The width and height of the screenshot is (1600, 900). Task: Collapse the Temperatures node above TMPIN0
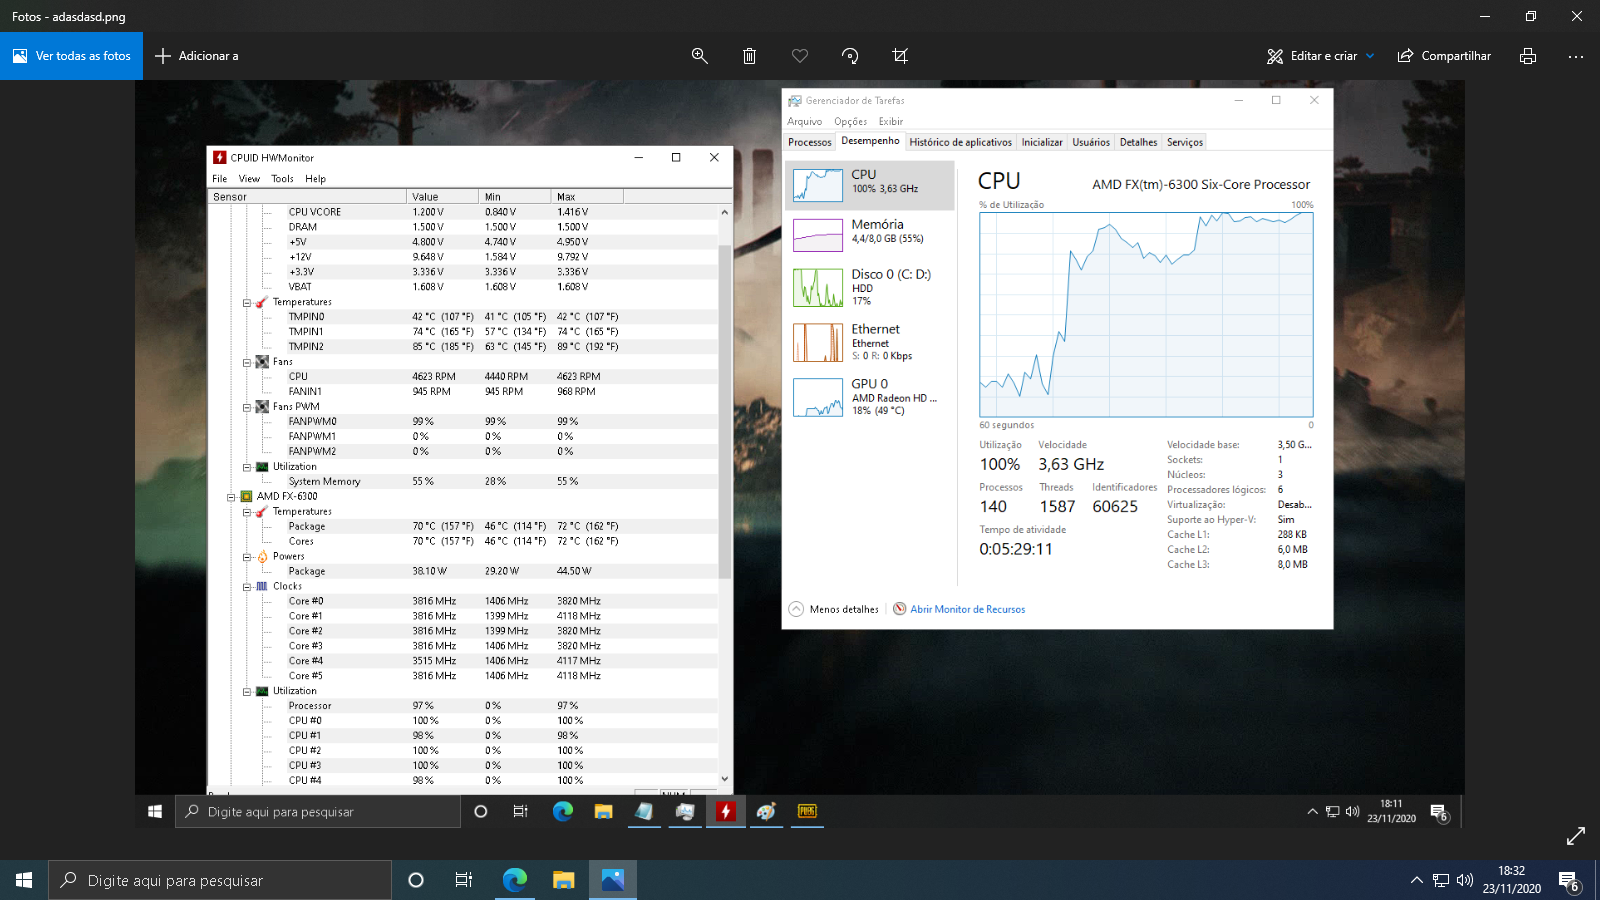pyautogui.click(x=246, y=302)
